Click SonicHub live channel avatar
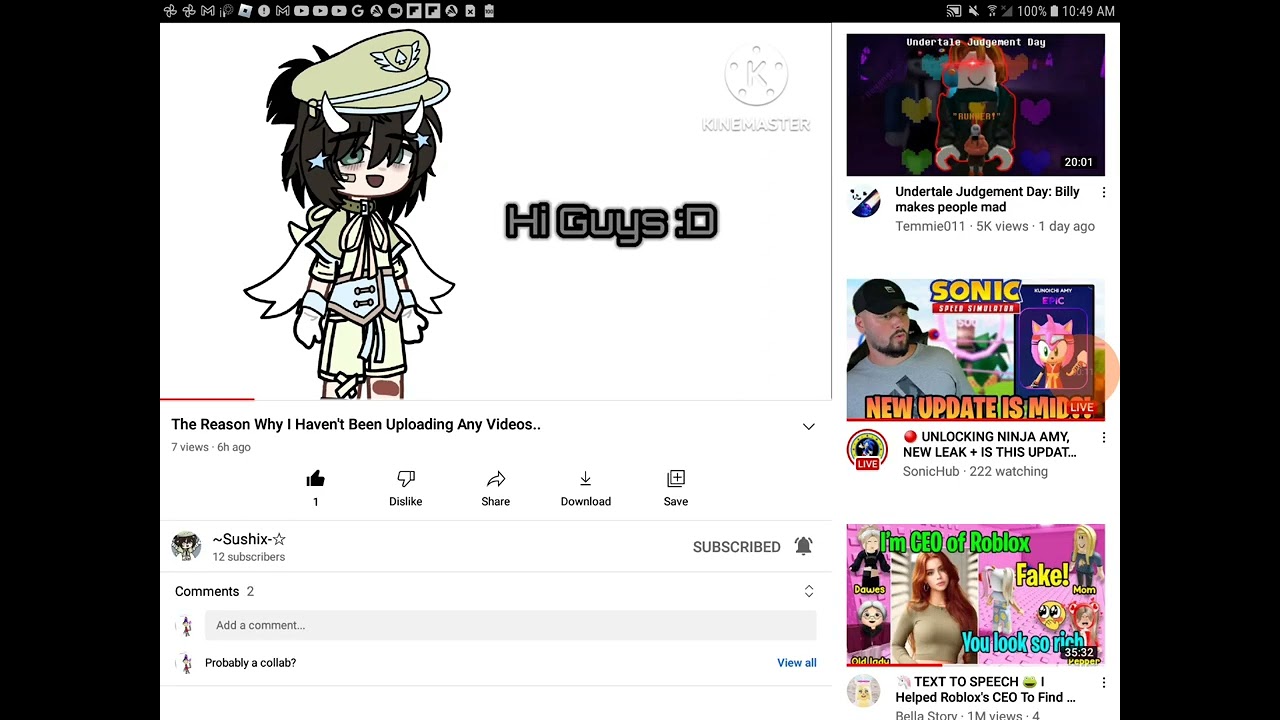This screenshot has width=1280, height=720. click(867, 450)
